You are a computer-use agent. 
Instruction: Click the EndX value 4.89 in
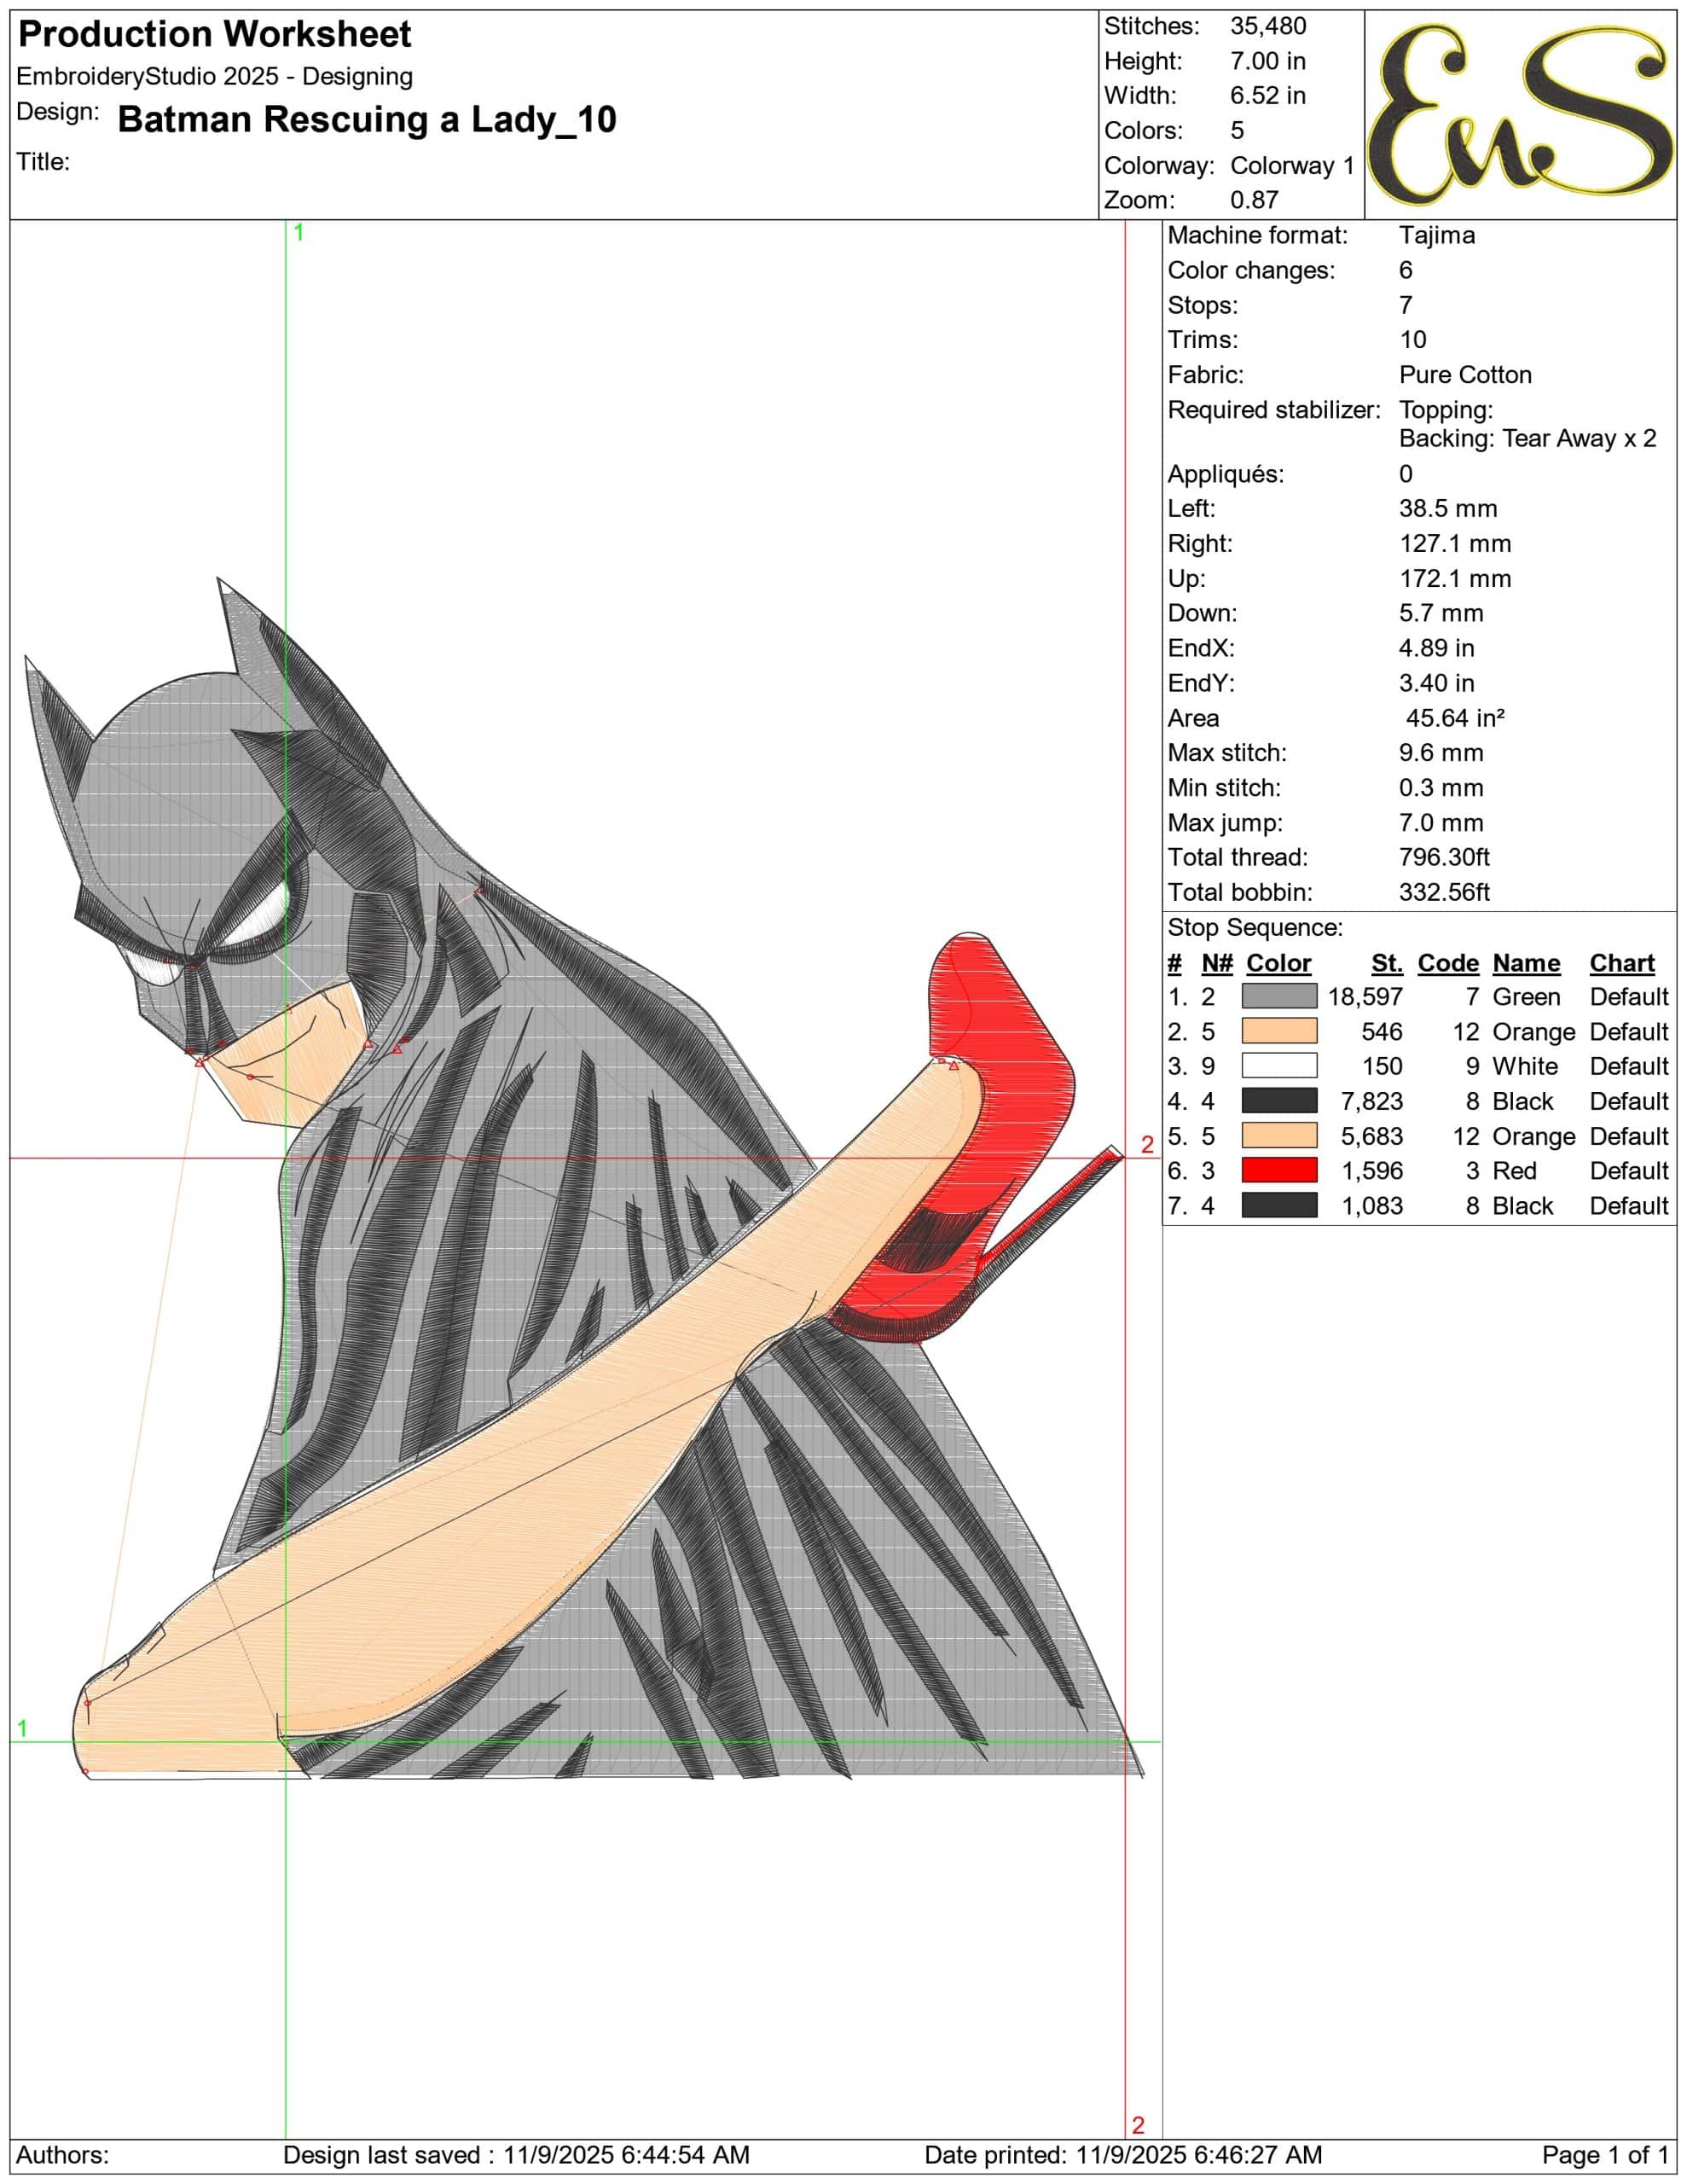(x=1436, y=648)
